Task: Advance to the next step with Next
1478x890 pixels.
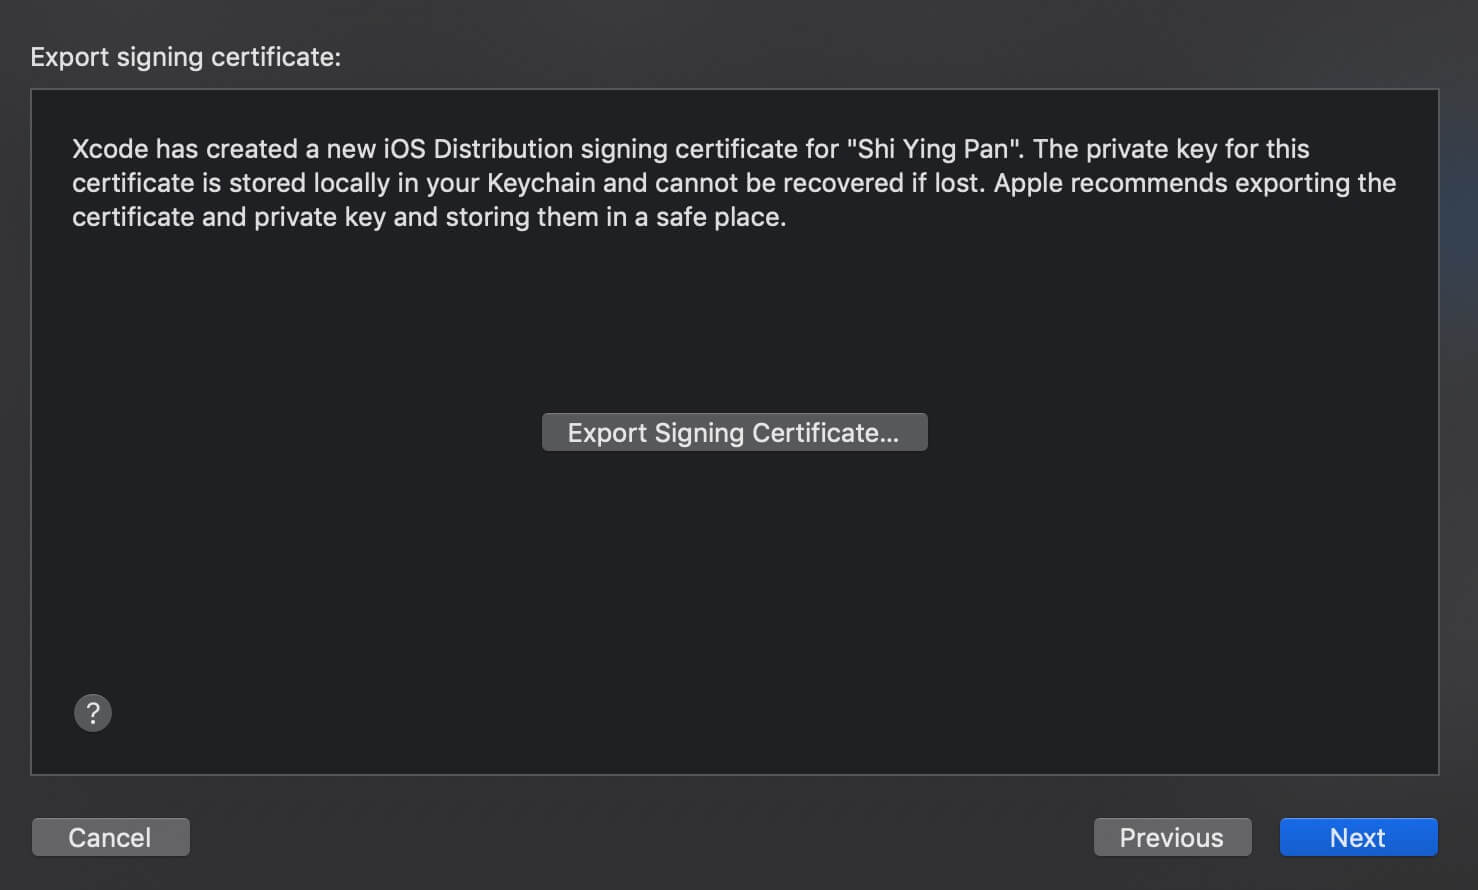Action: click(1358, 837)
